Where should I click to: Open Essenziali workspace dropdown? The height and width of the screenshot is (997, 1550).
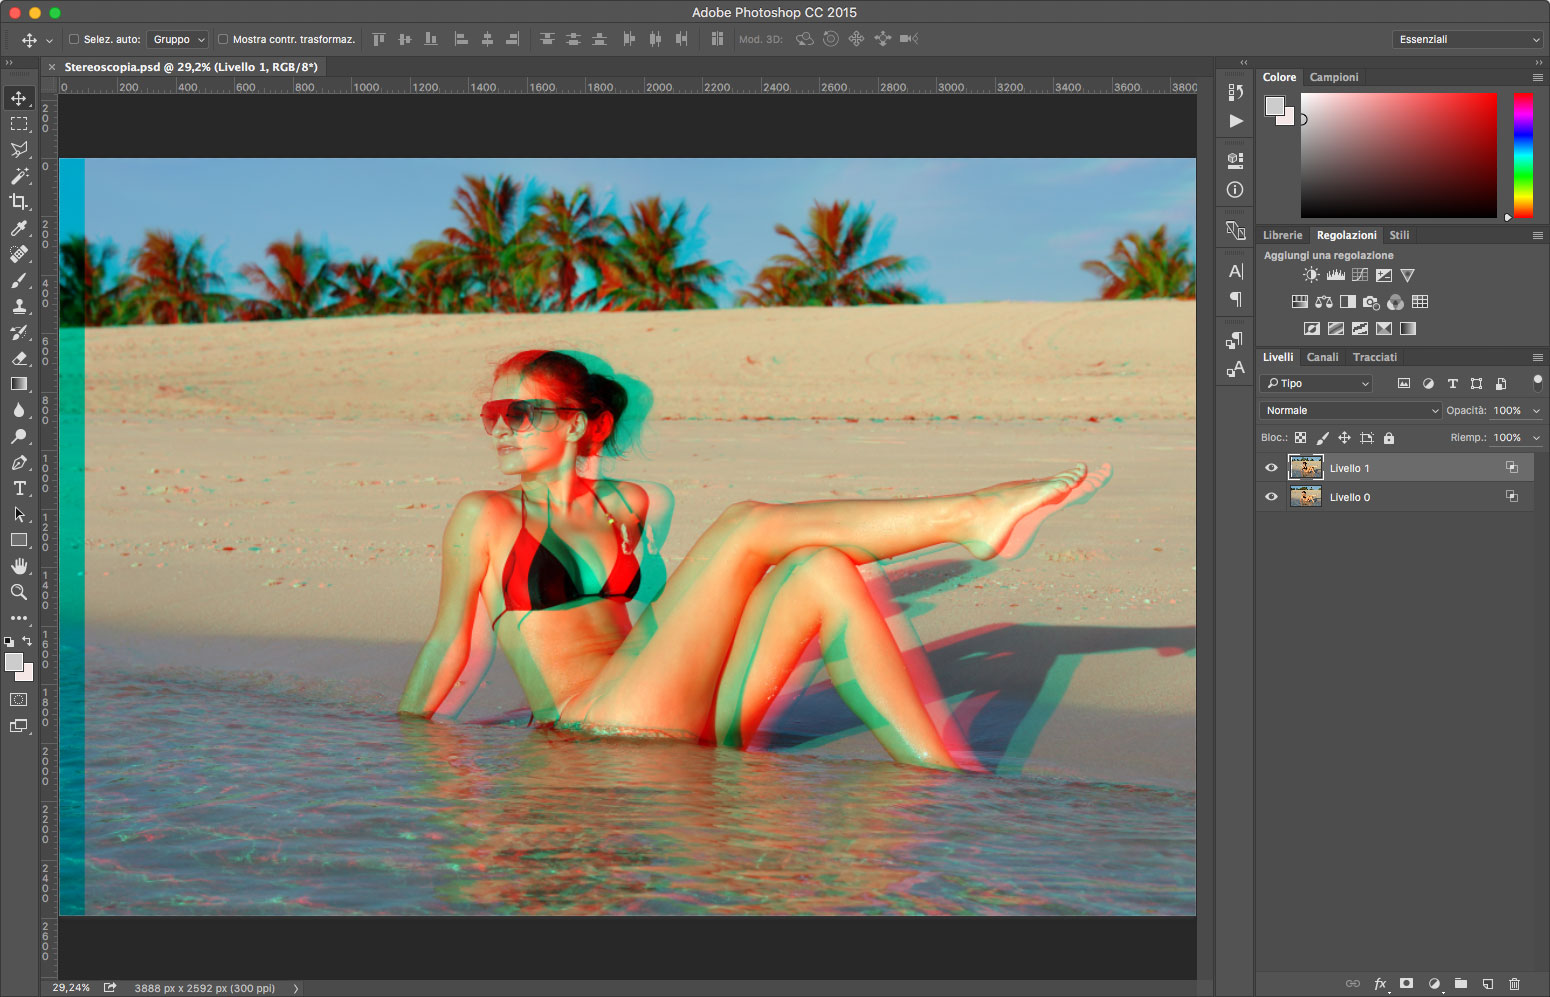click(x=1467, y=39)
